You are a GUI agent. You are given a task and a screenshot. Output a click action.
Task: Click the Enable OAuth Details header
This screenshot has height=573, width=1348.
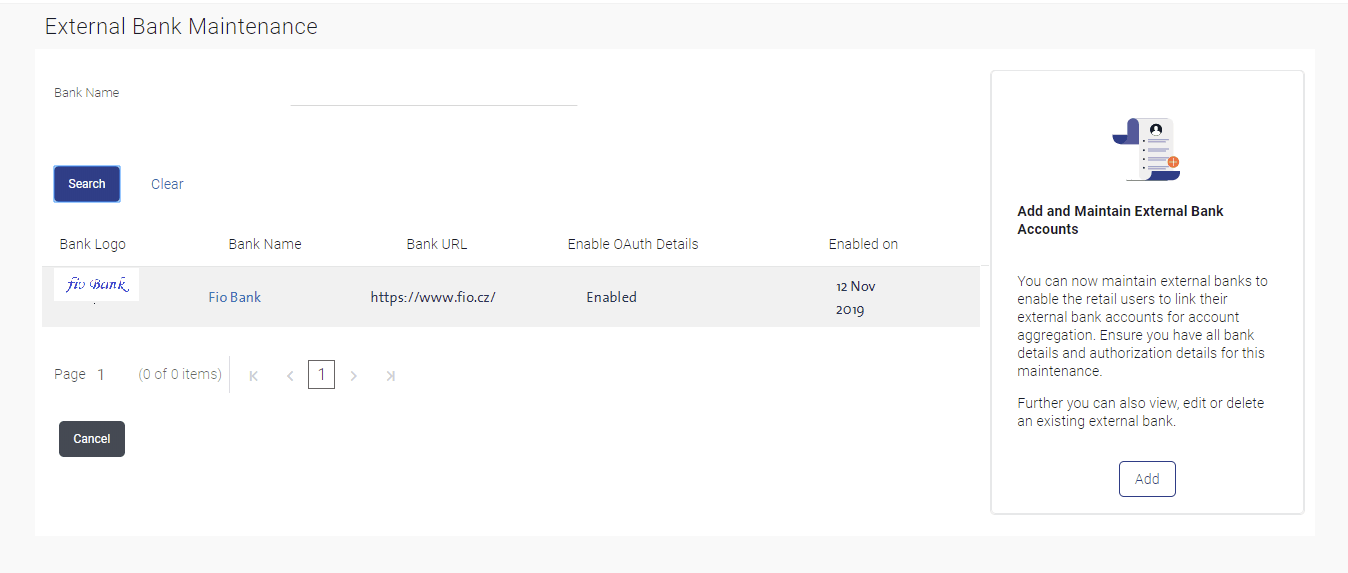[633, 244]
